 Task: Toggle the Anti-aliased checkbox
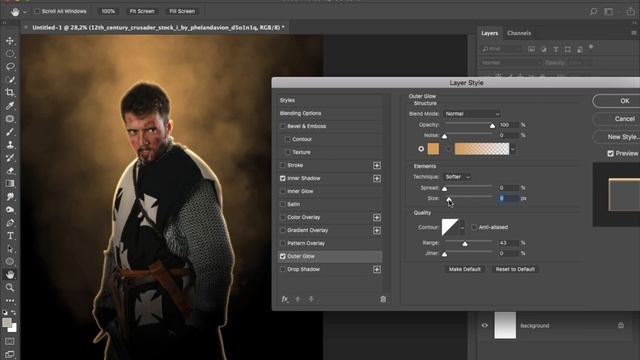[x=474, y=227]
